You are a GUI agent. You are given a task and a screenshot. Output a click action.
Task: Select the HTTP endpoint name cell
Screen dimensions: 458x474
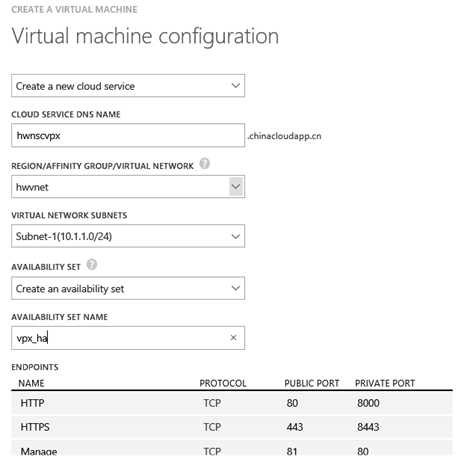[x=32, y=403]
